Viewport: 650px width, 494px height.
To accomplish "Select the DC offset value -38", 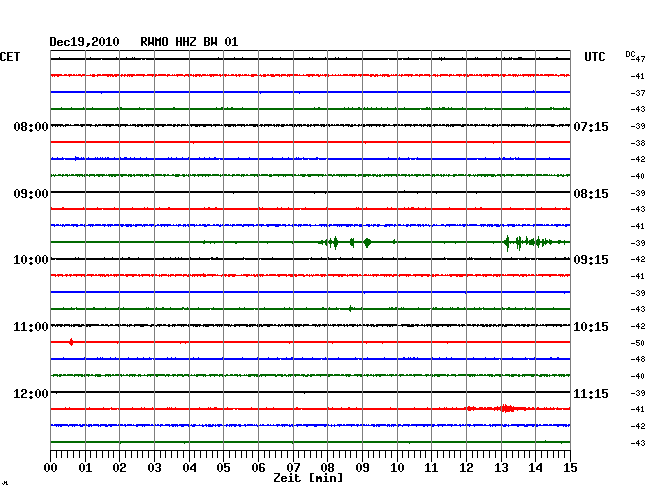I will [x=638, y=143].
